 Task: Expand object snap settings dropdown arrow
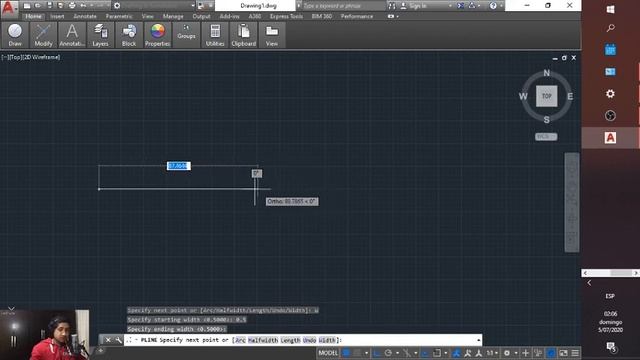tap(446, 353)
